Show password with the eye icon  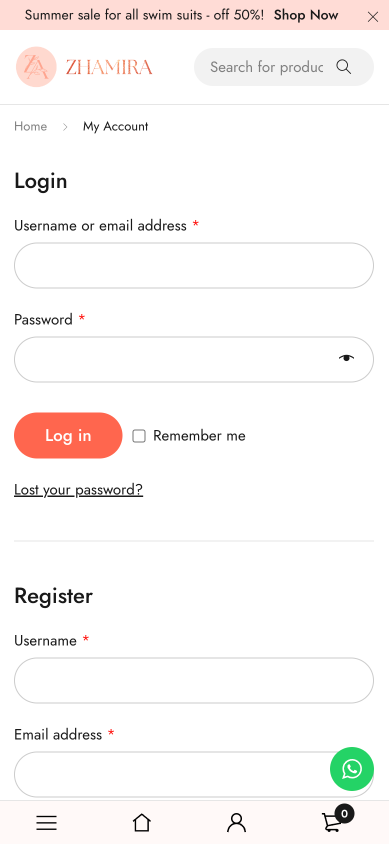click(x=346, y=358)
